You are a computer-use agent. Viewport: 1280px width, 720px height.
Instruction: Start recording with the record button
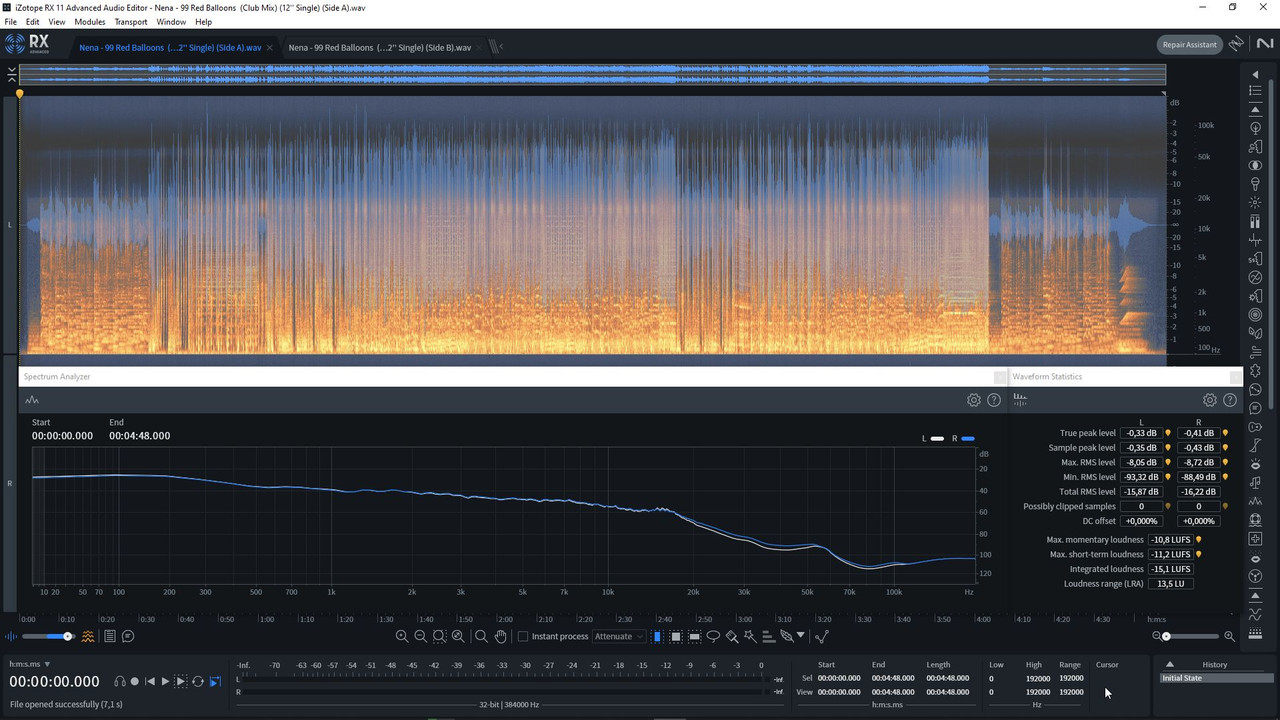click(x=135, y=681)
